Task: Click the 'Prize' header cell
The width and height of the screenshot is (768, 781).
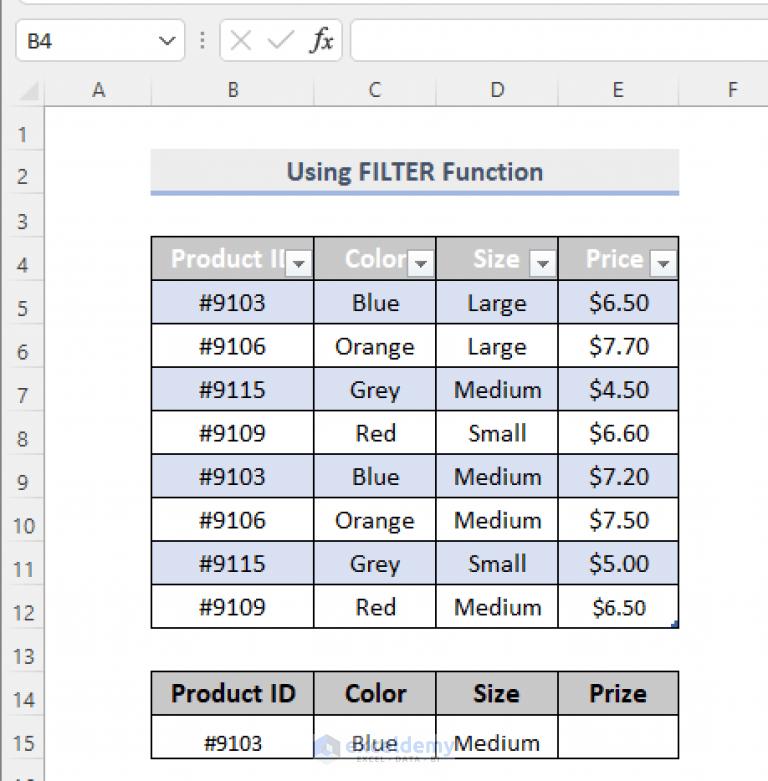Action: [618, 693]
